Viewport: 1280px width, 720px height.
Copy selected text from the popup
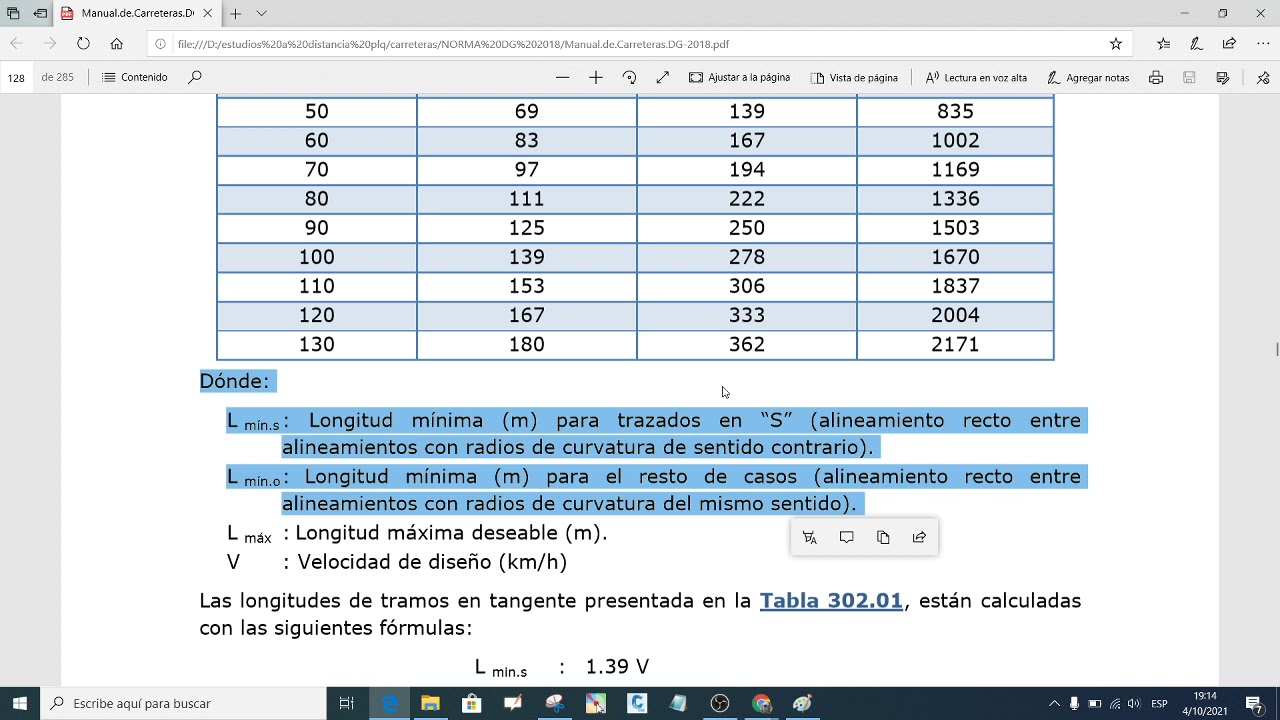(883, 538)
